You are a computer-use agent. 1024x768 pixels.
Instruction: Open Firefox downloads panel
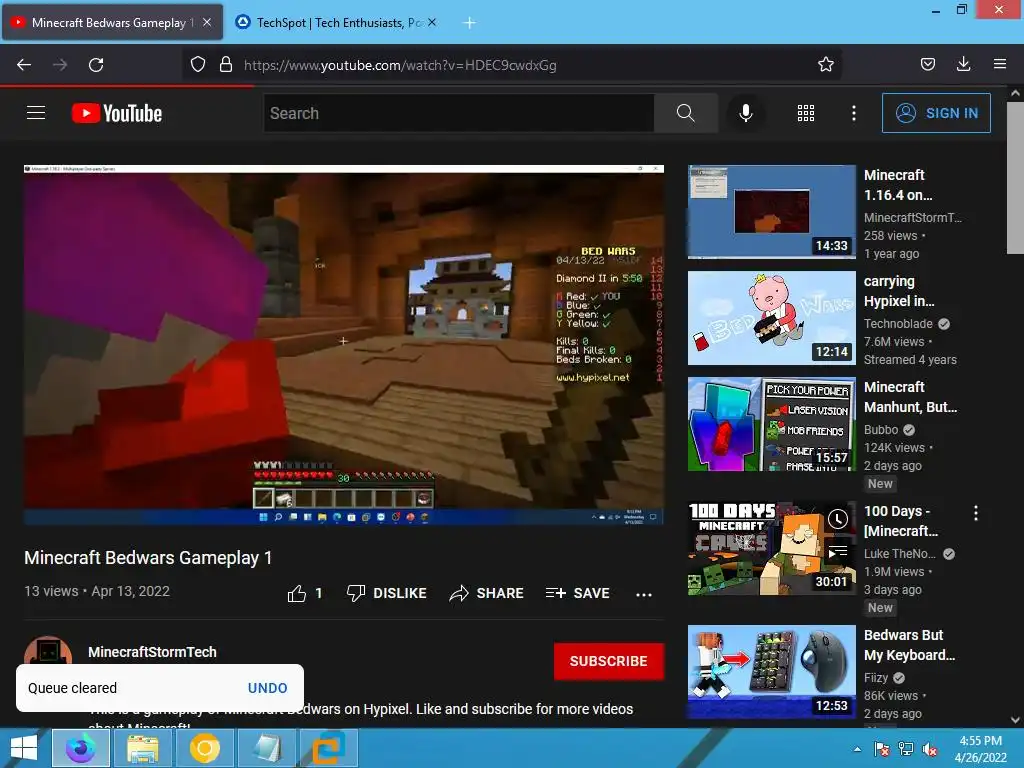963,65
